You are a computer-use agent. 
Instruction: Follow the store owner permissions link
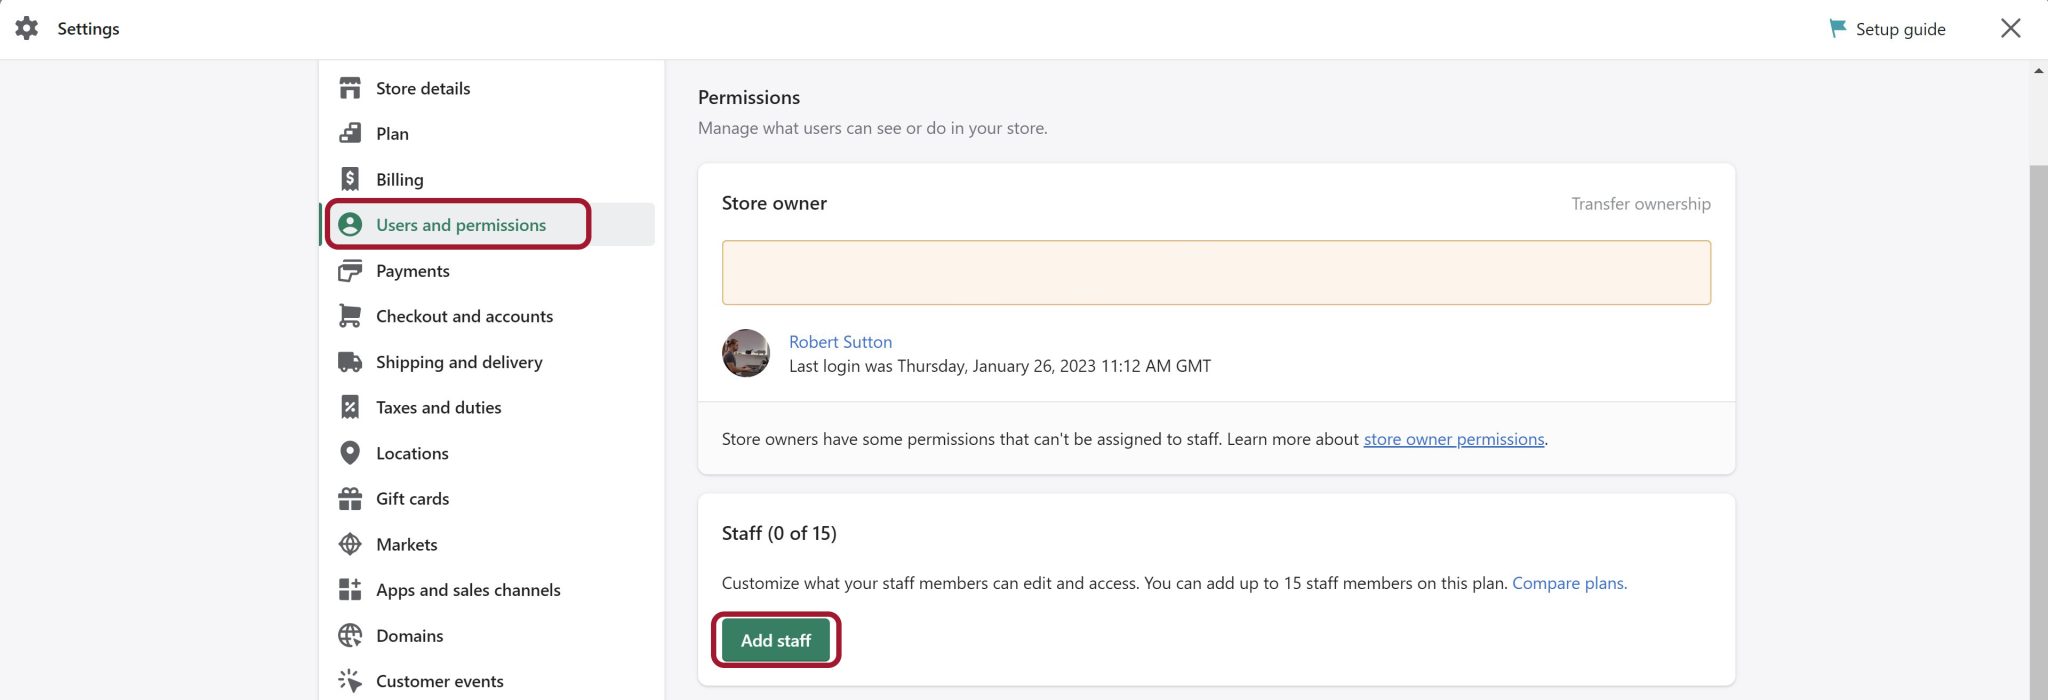click(1454, 439)
